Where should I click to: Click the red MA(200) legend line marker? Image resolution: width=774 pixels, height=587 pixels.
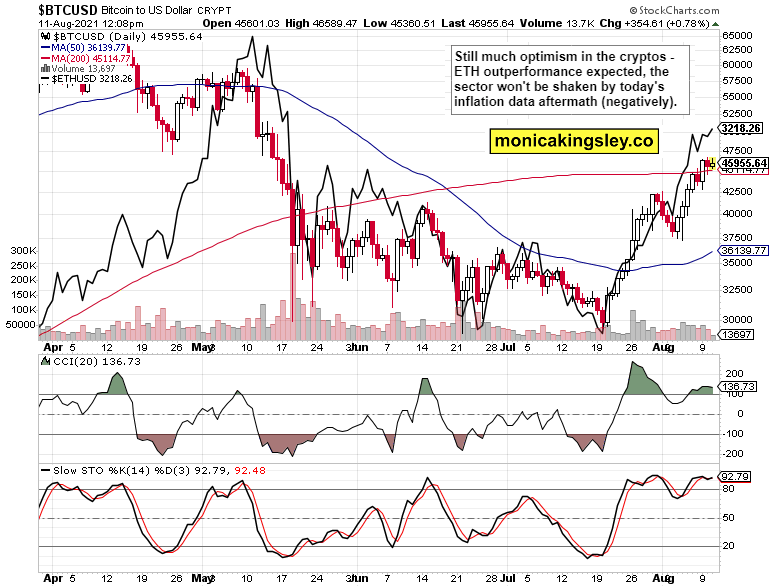coord(46,58)
